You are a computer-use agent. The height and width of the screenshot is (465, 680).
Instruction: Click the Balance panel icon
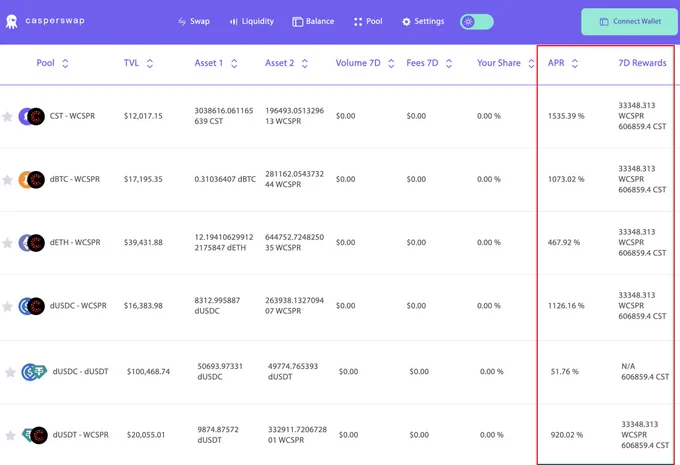(298, 22)
